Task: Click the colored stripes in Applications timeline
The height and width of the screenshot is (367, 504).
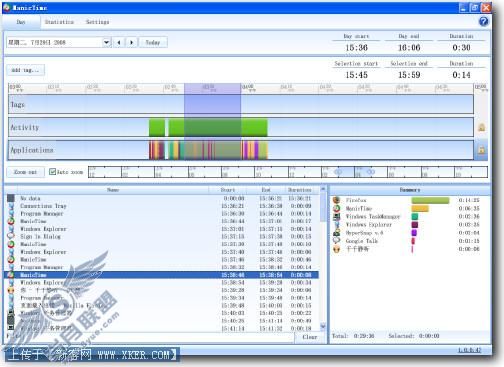Action: [208, 150]
